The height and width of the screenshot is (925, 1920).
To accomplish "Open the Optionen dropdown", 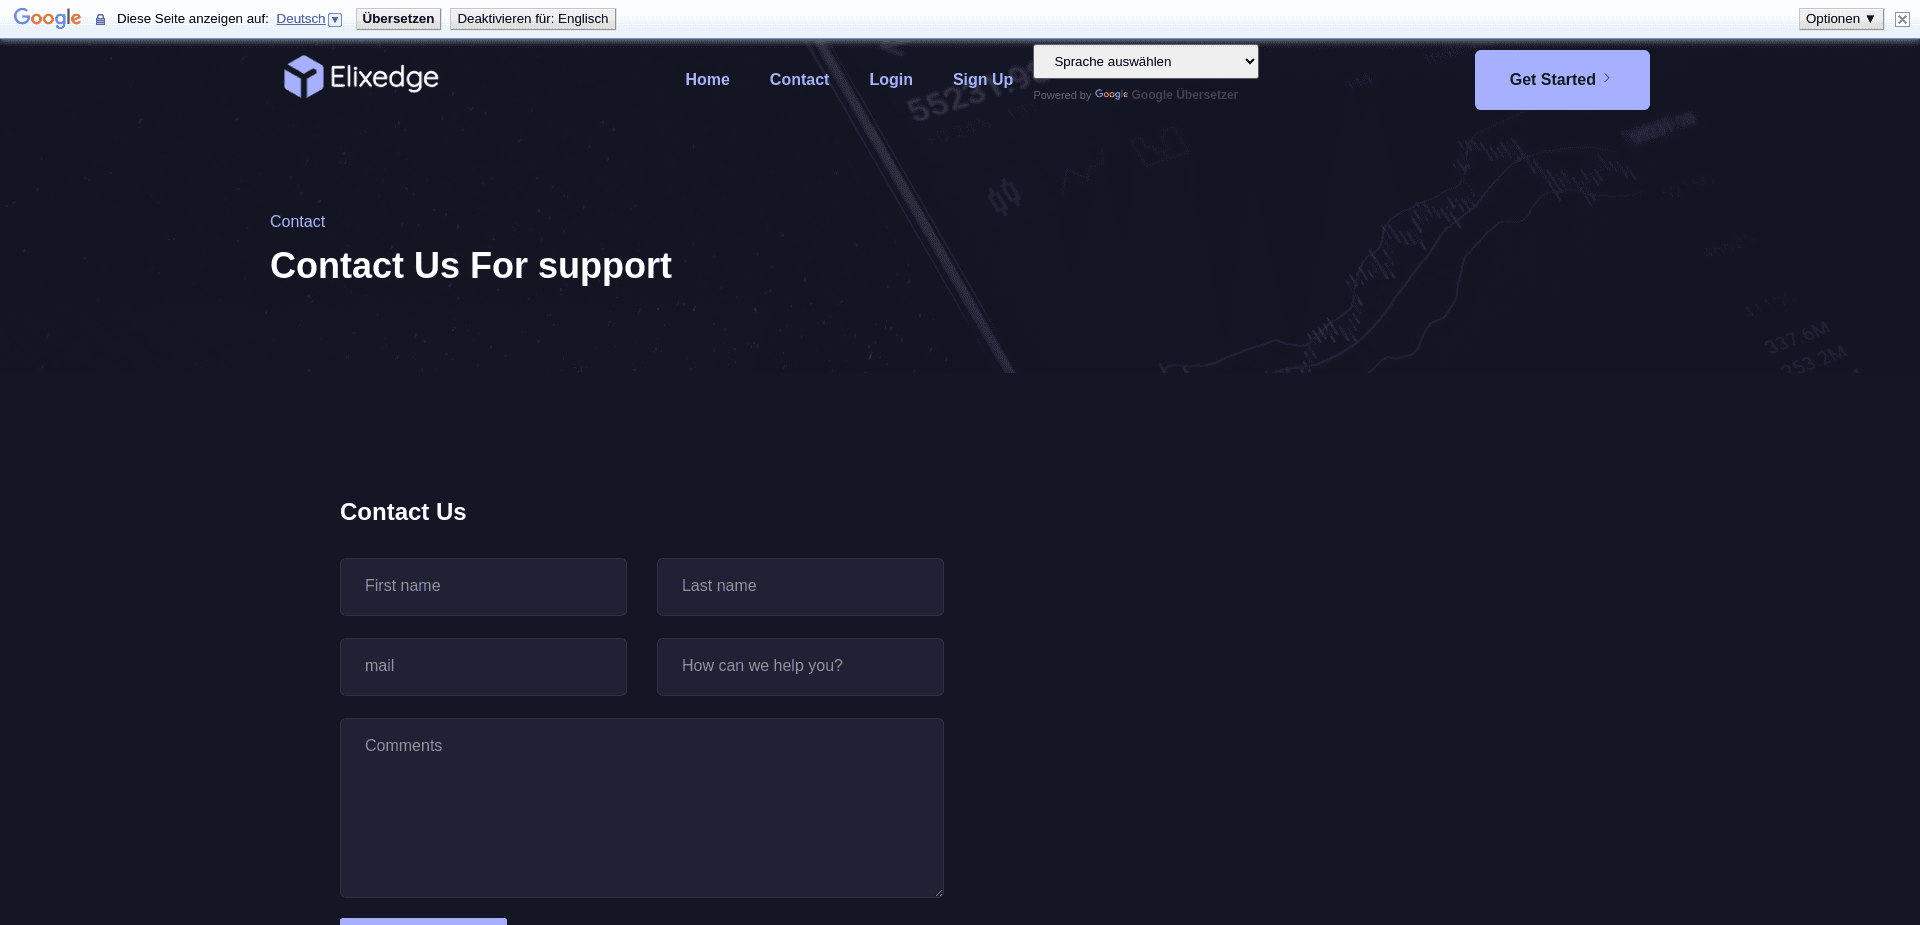I will coord(1840,18).
